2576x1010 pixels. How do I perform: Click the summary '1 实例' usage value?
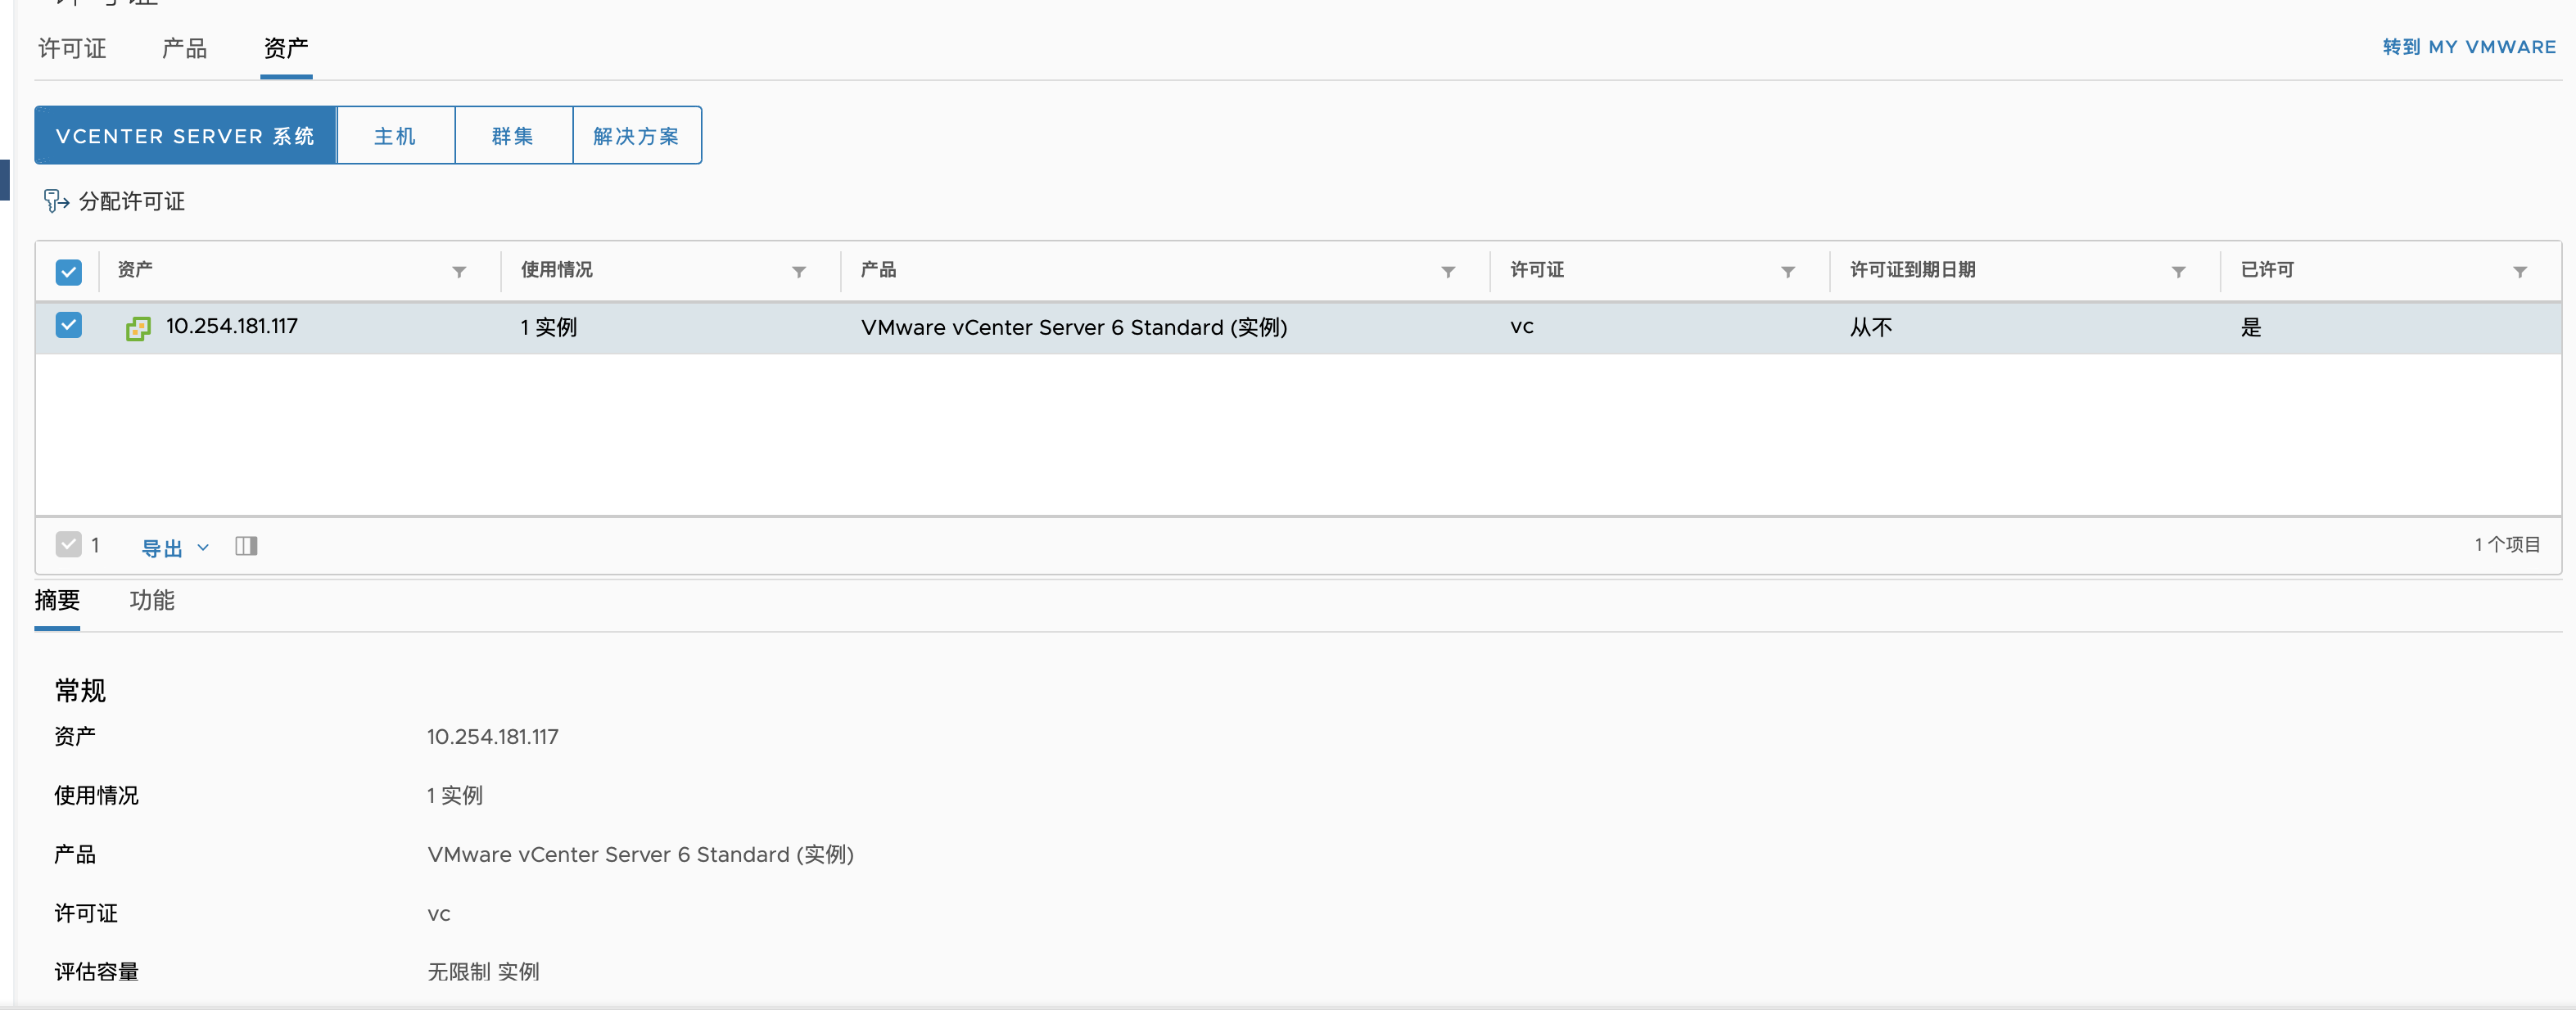(455, 796)
